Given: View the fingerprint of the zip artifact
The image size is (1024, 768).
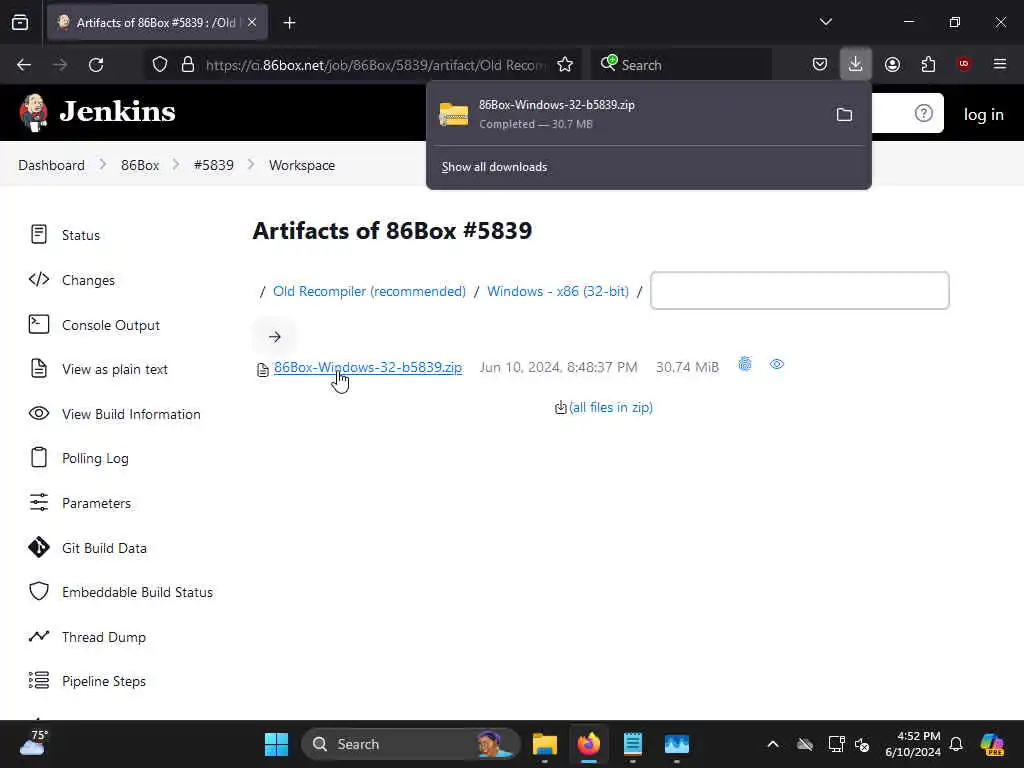Looking at the screenshot, I should 744,364.
